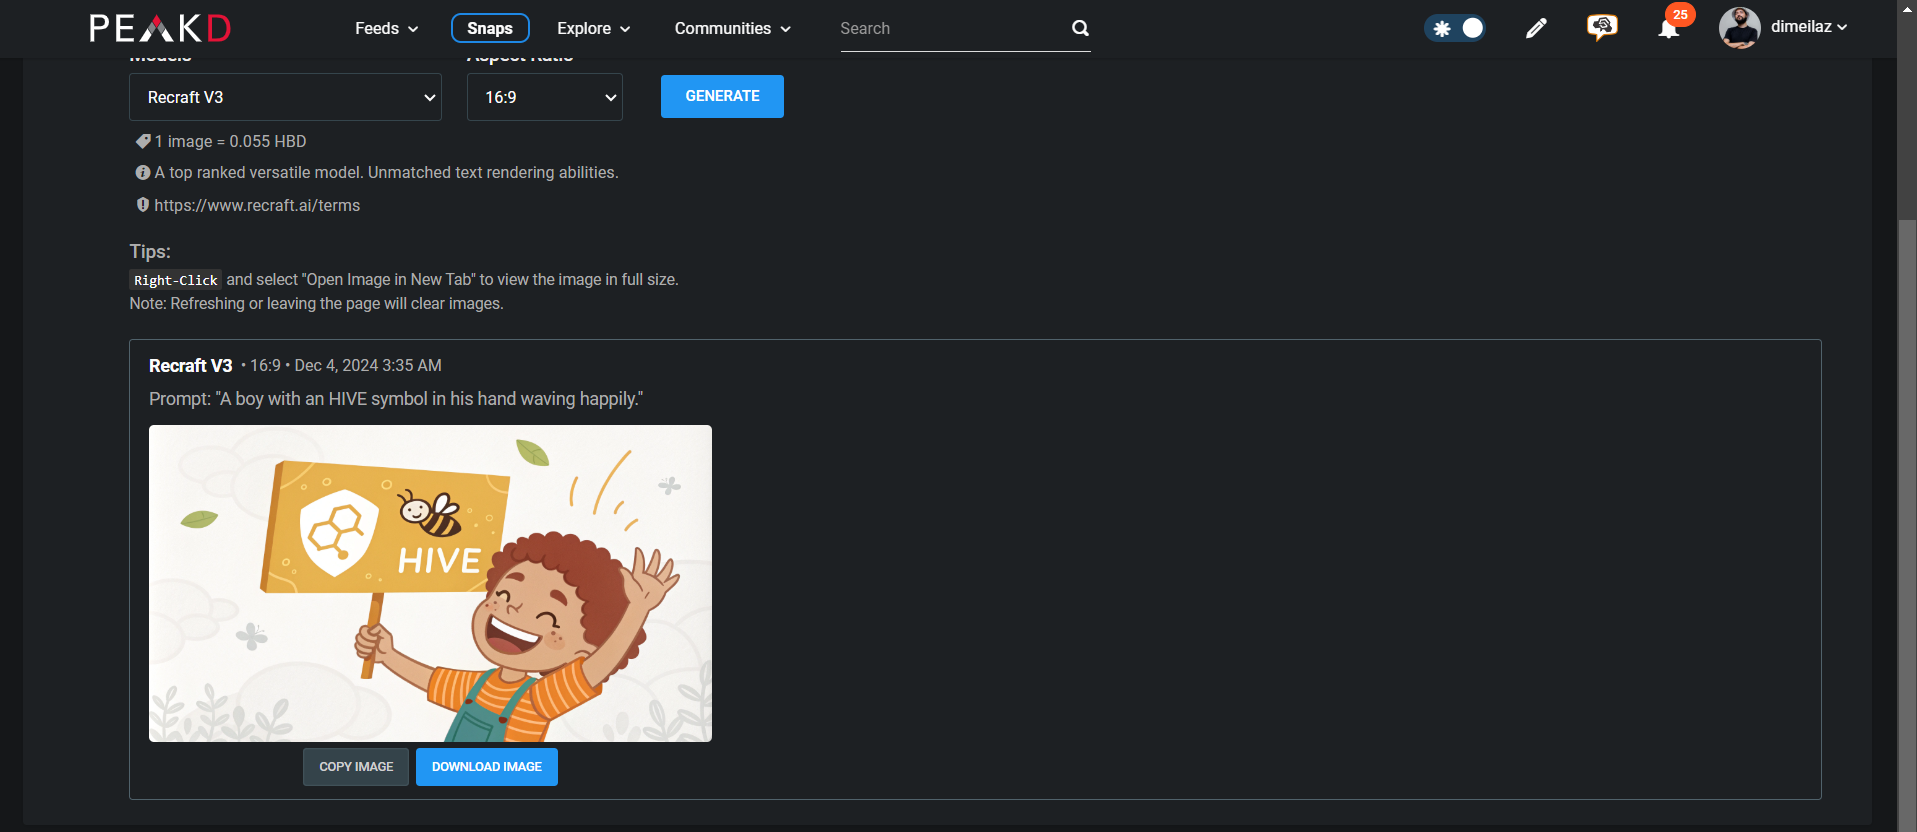
Task: Expand the dimeilaz account dropdown
Action: 1809,27
